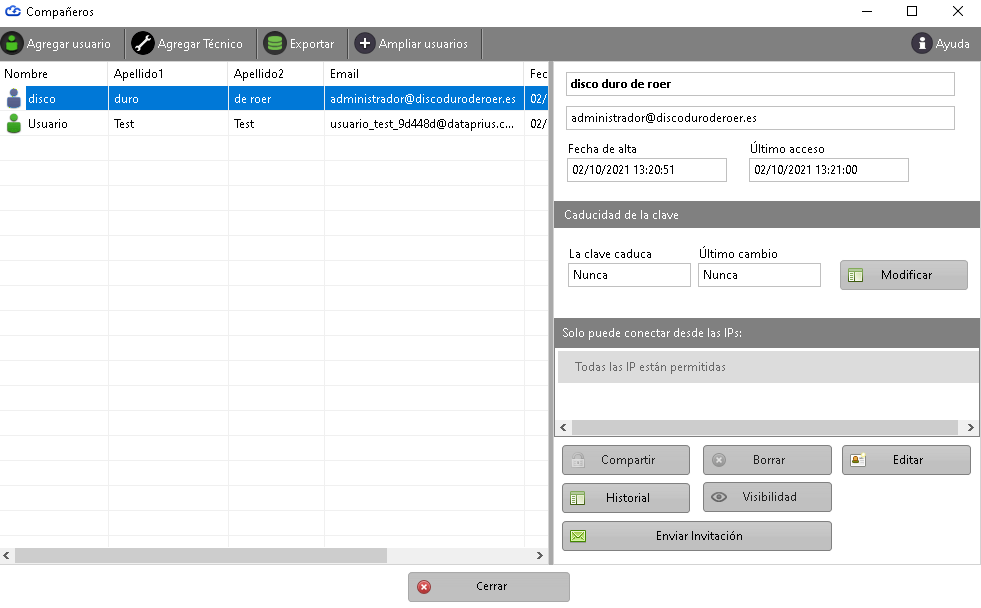981x608 pixels.
Task: Minimize the Compañeros window
Action: 867,11
